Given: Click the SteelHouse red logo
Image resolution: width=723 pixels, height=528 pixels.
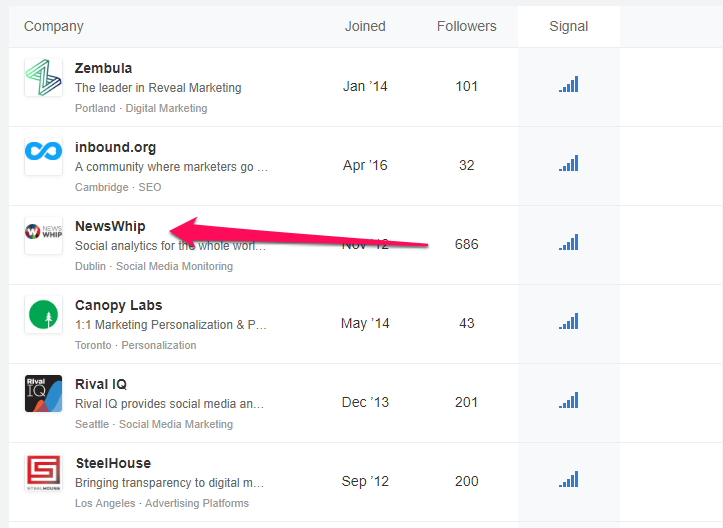Looking at the screenshot, I should [x=43, y=473].
